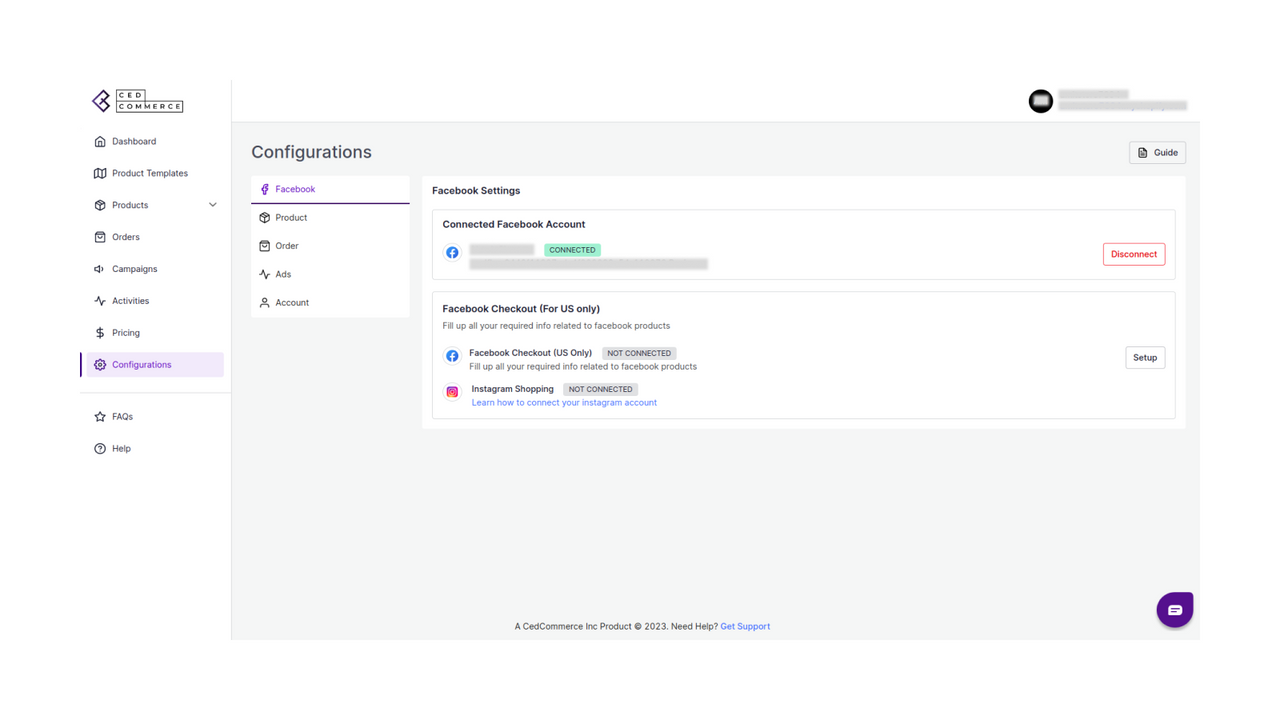Image resolution: width=1280 pixels, height=720 pixels.
Task: Open the CedCommerce logo home link
Action: pos(137,101)
